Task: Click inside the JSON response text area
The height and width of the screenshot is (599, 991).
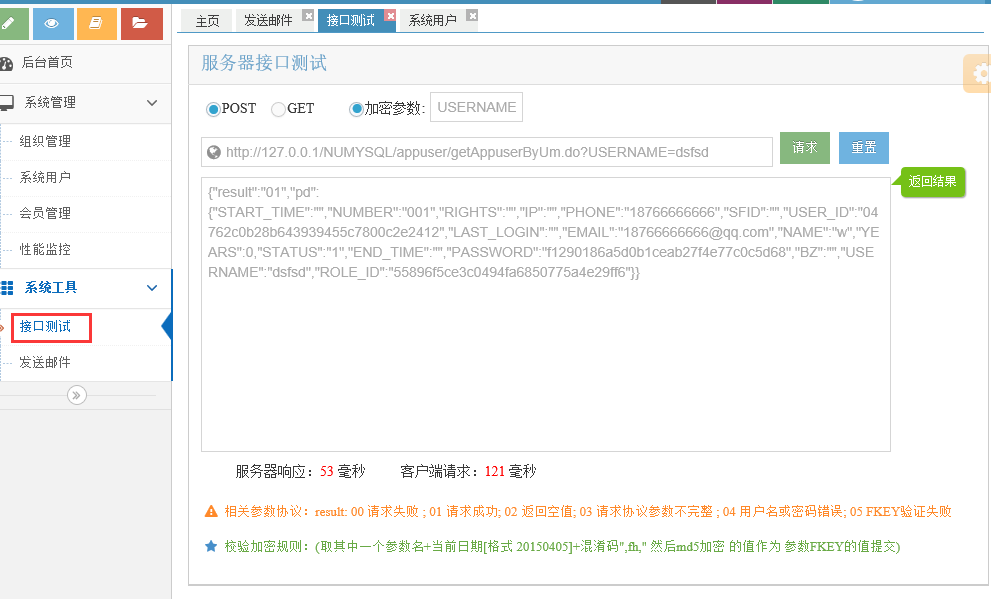Action: point(545,315)
